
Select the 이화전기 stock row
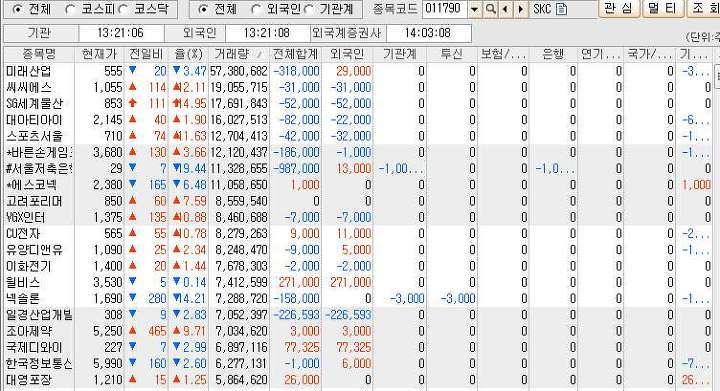(x=358, y=266)
